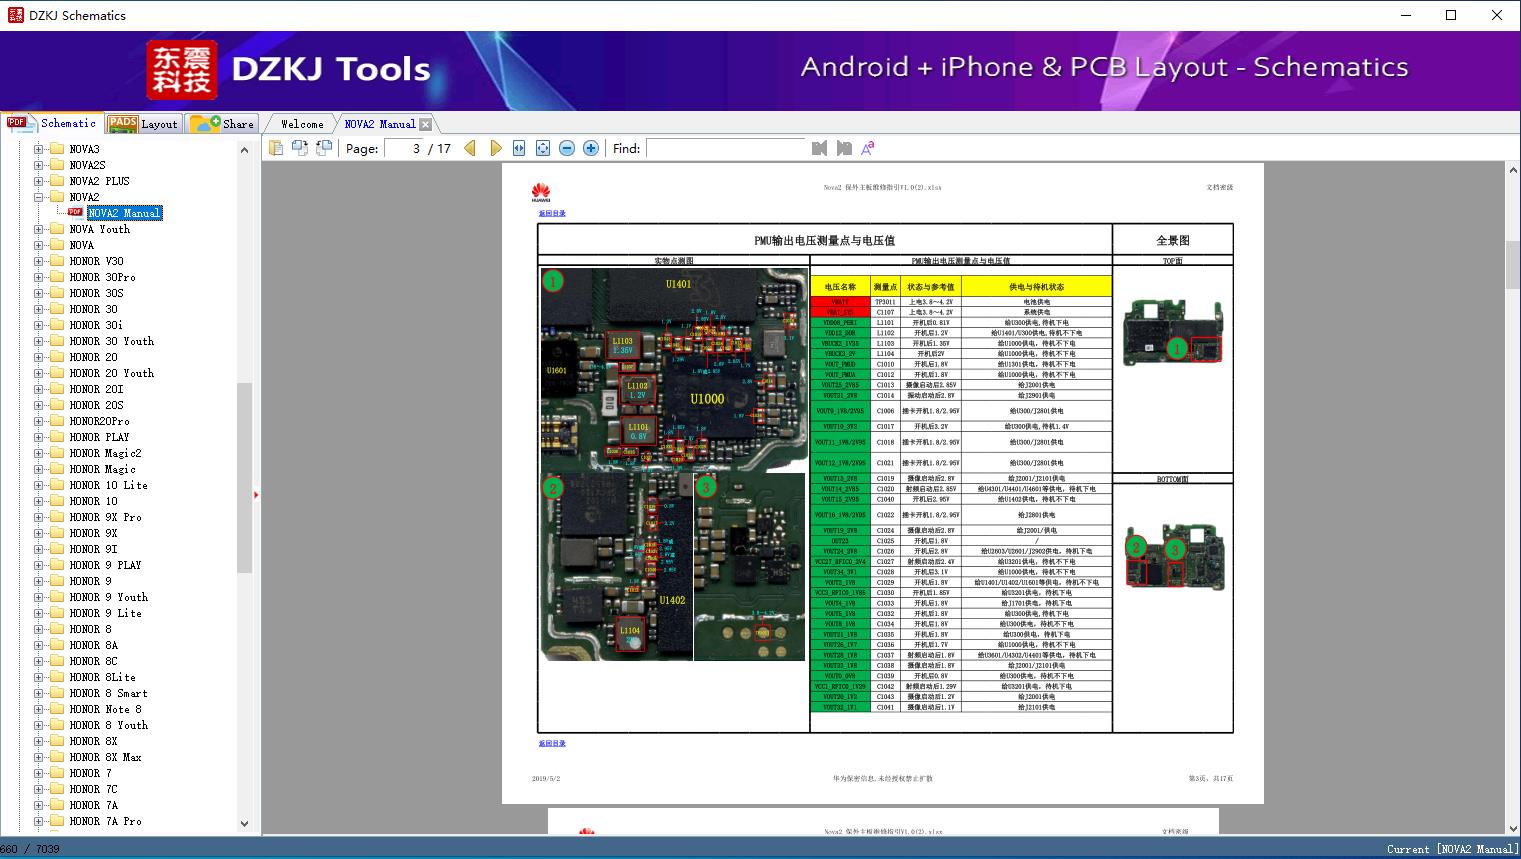Select the NOVA2 Manual tree item
The height and width of the screenshot is (859, 1521).
[x=124, y=213]
